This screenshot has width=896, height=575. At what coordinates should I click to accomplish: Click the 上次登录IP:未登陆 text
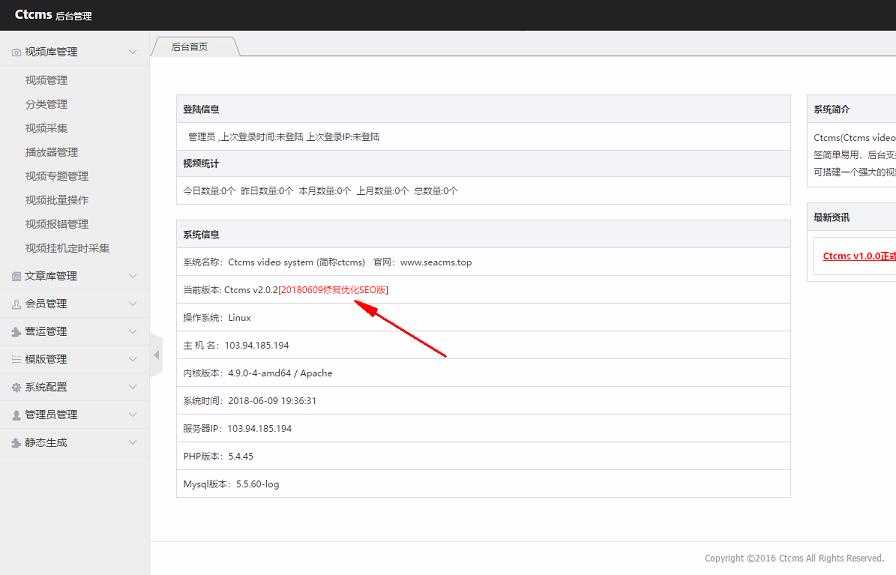tap(343, 137)
